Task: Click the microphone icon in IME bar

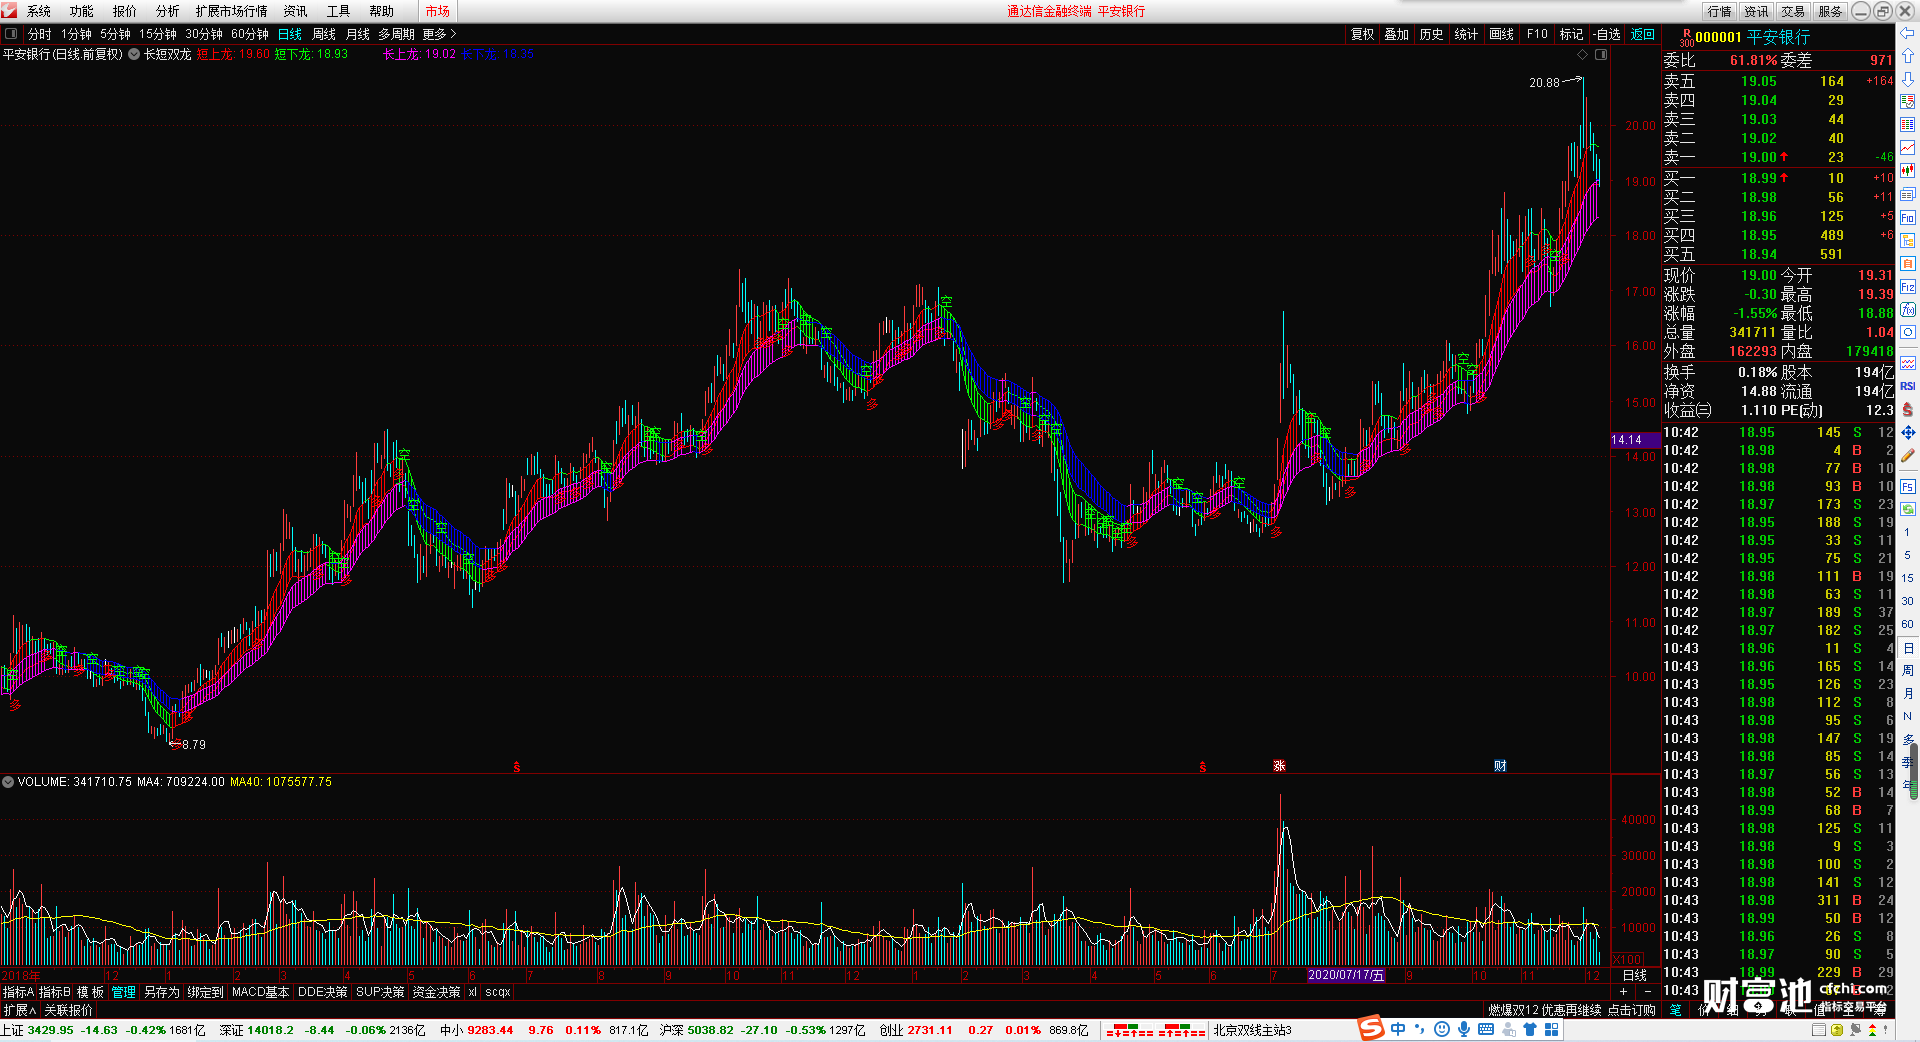Action: 1464,1029
